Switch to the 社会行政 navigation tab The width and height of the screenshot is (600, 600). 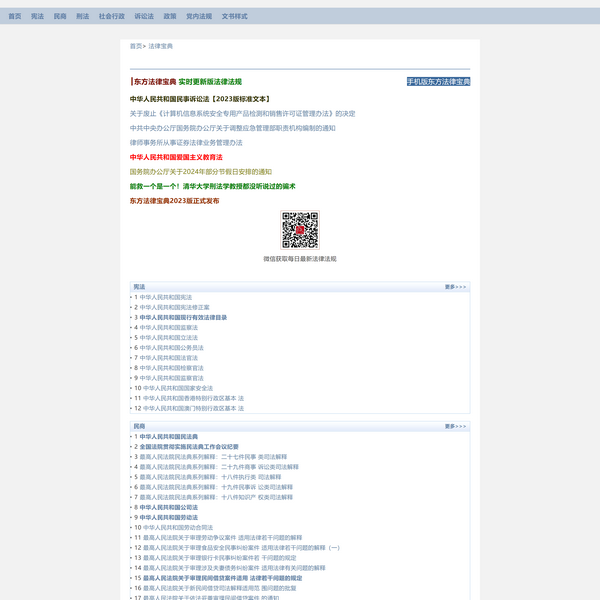click(x=112, y=17)
